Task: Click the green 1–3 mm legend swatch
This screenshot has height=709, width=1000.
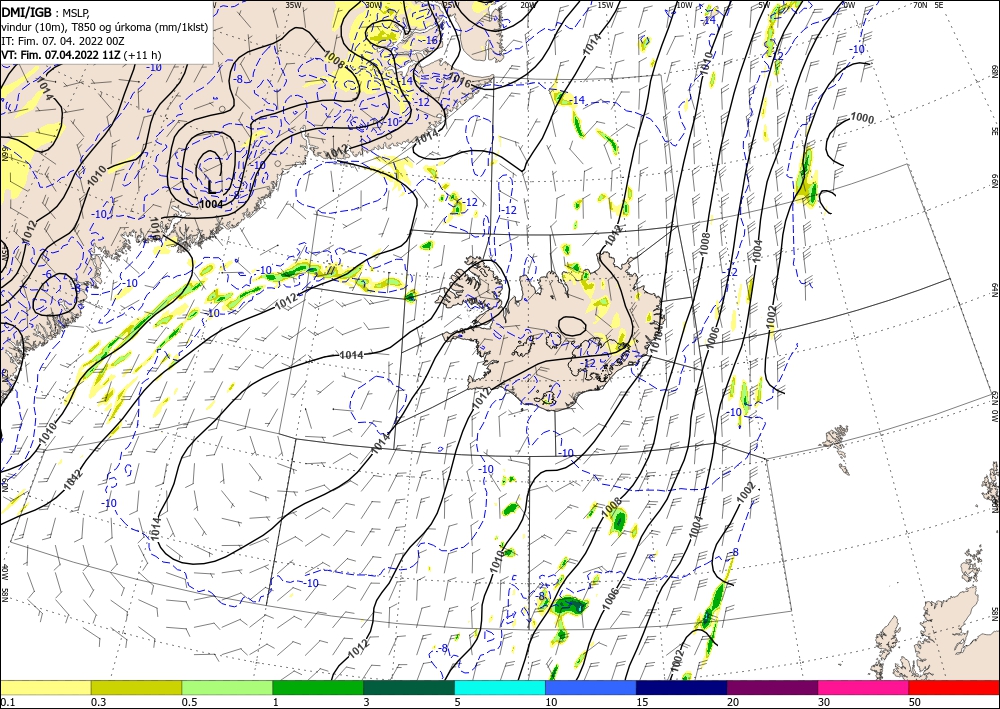Action: pos(318,687)
